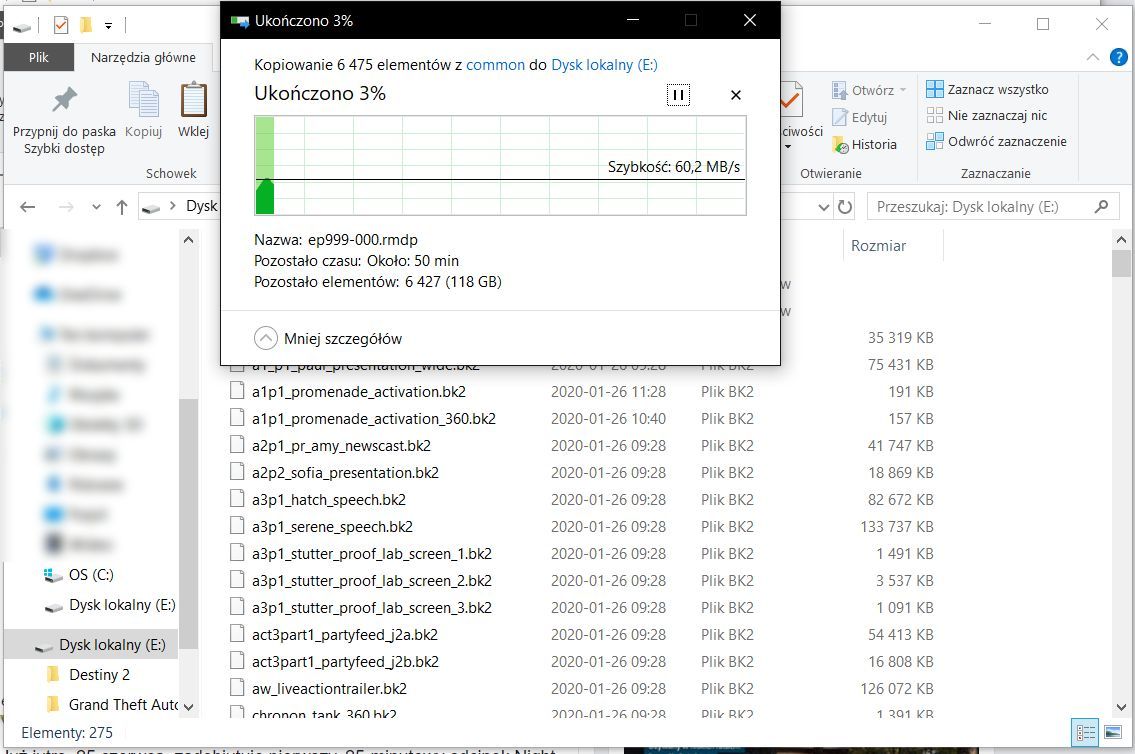Cancel the copy with the X button
Screen dimensions: 1135x754
click(736, 95)
